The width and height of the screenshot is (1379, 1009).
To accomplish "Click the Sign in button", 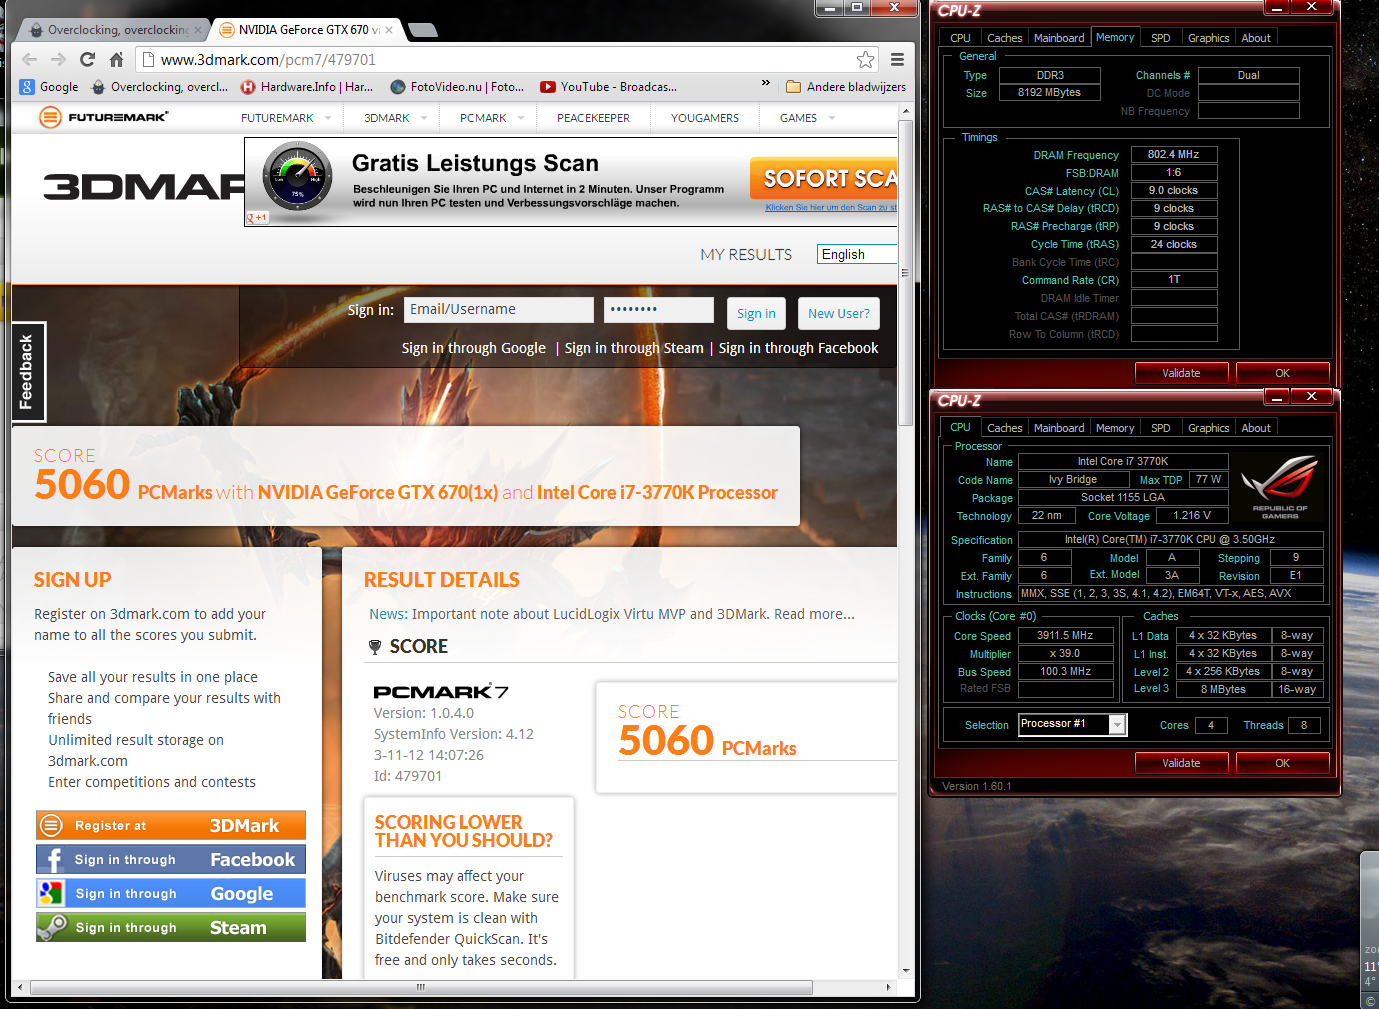I will tap(756, 313).
